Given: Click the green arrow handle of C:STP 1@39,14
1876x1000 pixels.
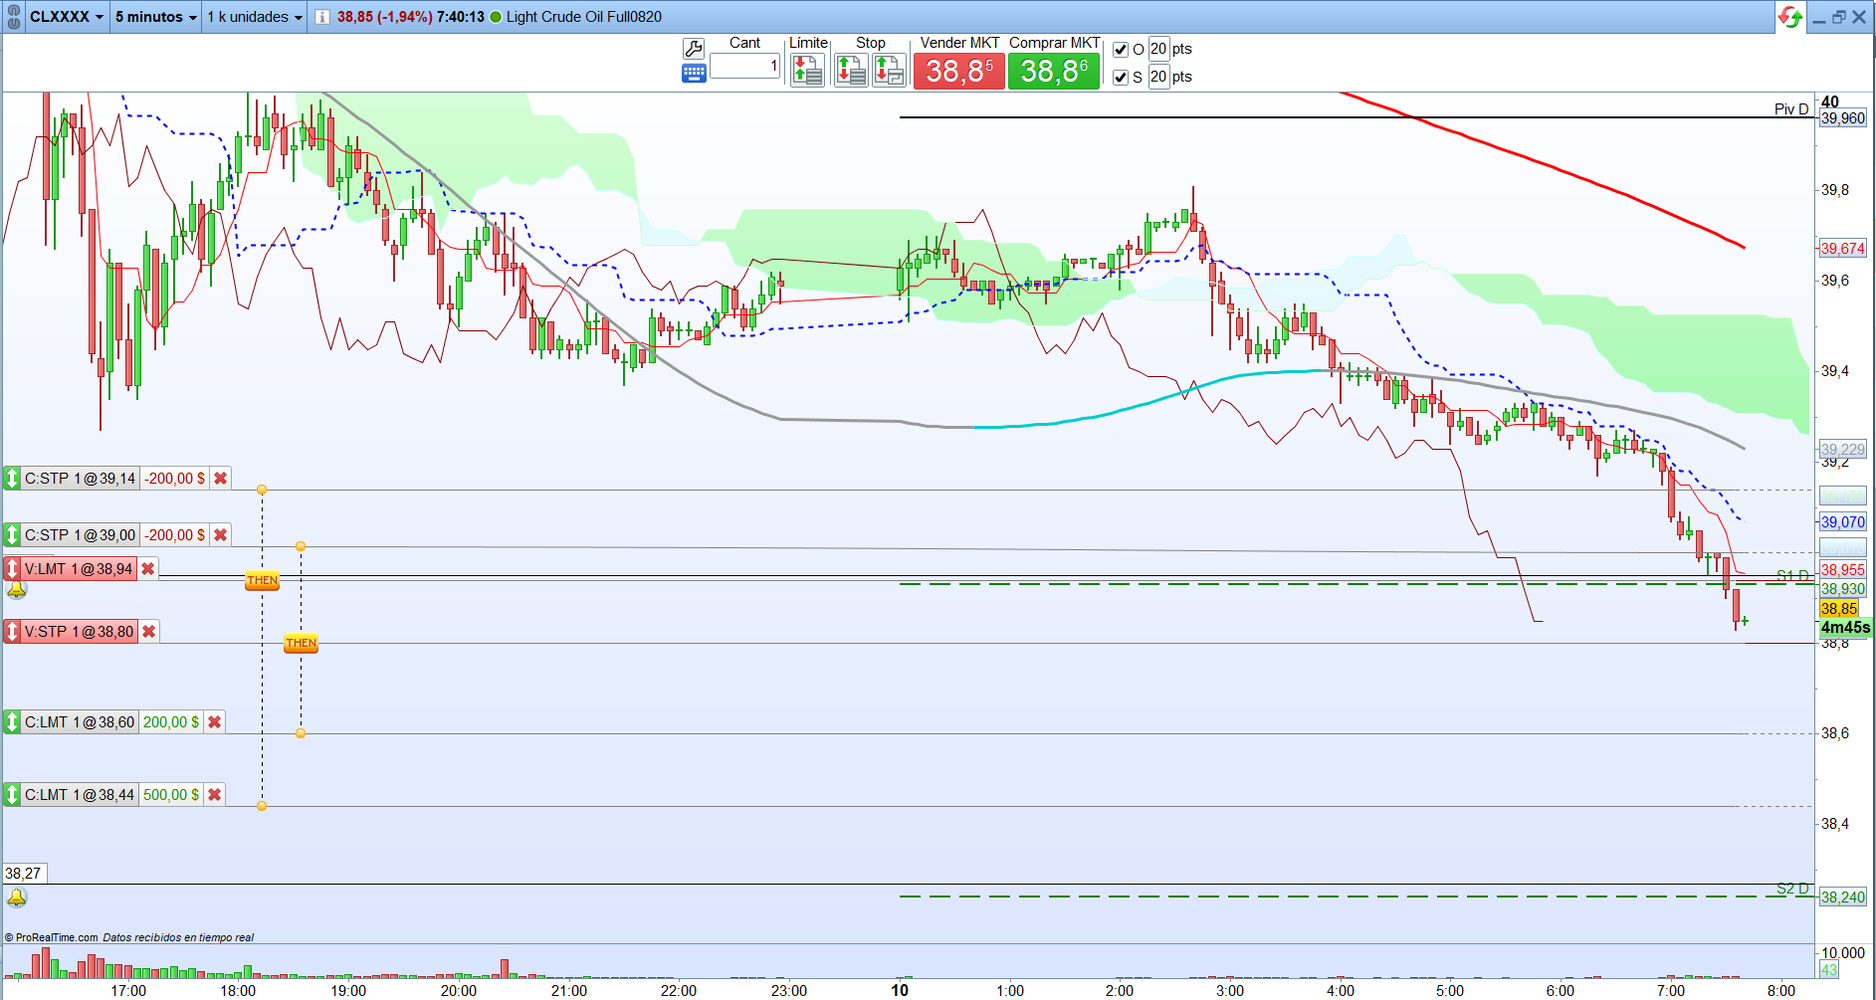Looking at the screenshot, I should (x=12, y=478).
